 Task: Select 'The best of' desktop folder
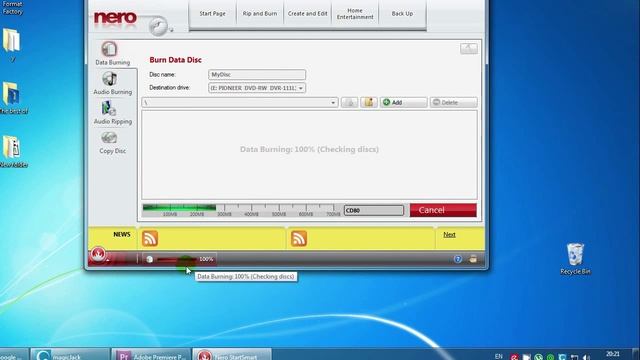pos(13,98)
